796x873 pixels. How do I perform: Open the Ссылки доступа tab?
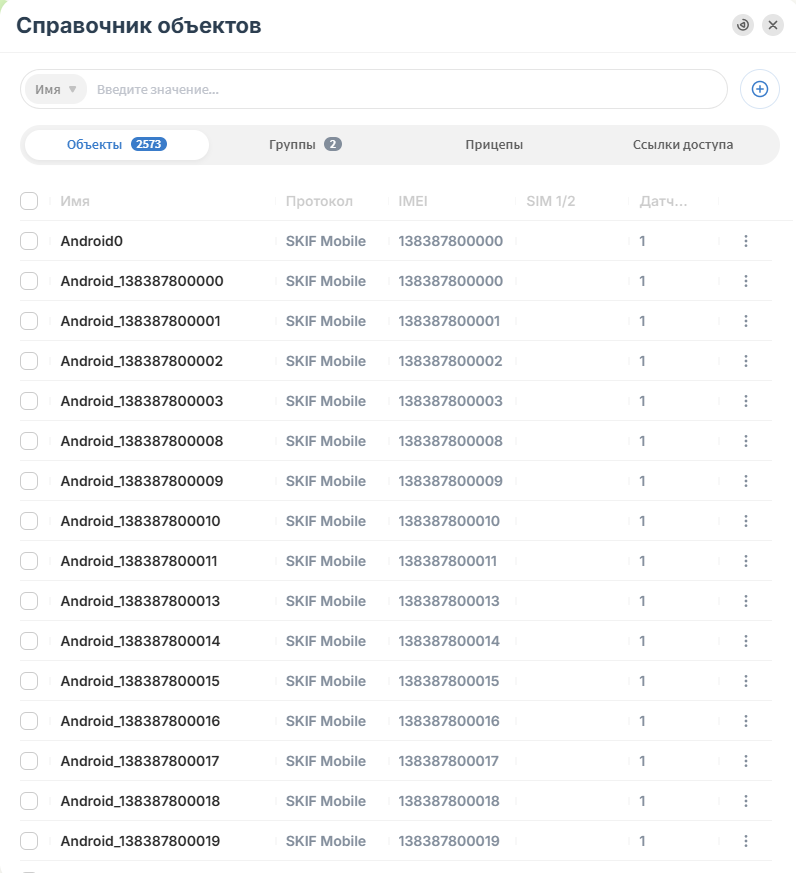point(682,145)
